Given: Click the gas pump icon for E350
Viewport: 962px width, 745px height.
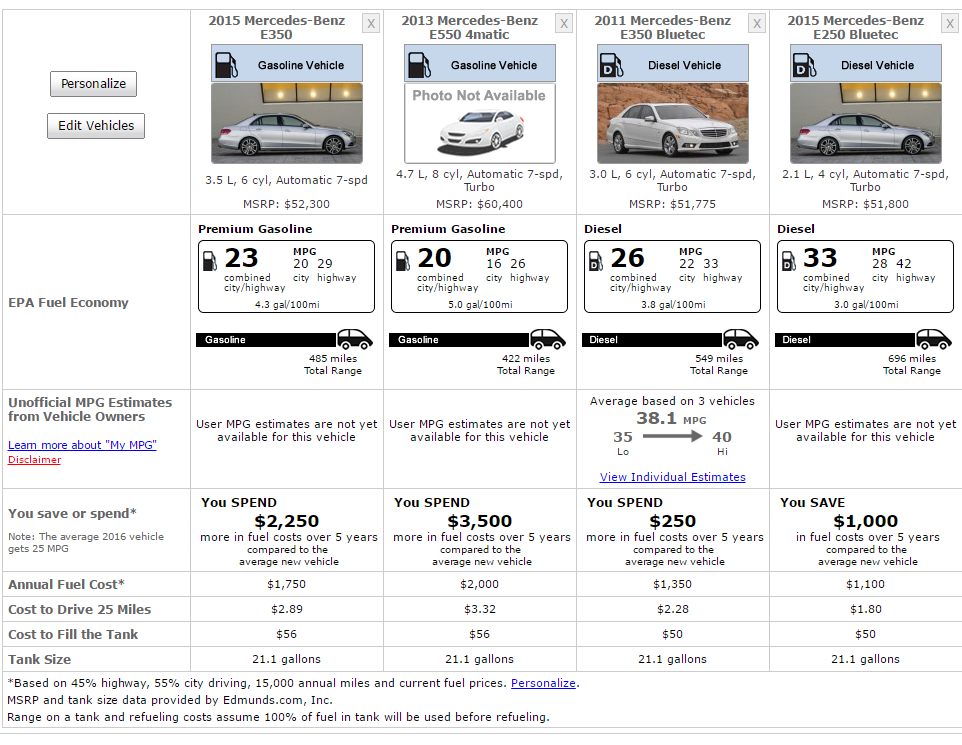Looking at the screenshot, I should 228,65.
